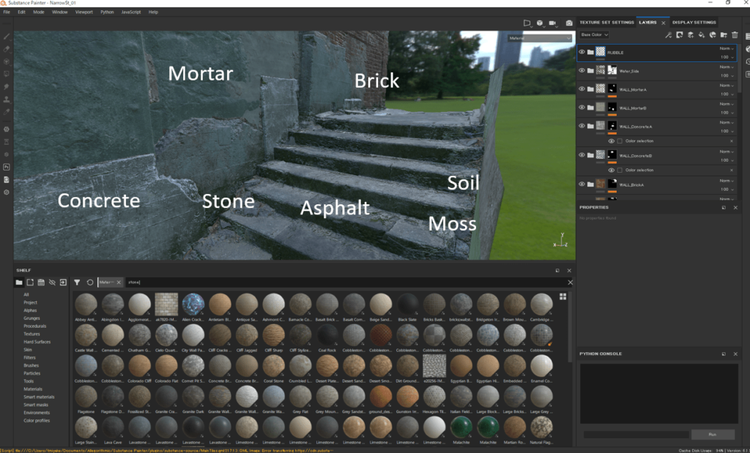Image resolution: width=750 pixels, height=453 pixels.
Task: Click the Run button in Python Console
Action: point(713,434)
